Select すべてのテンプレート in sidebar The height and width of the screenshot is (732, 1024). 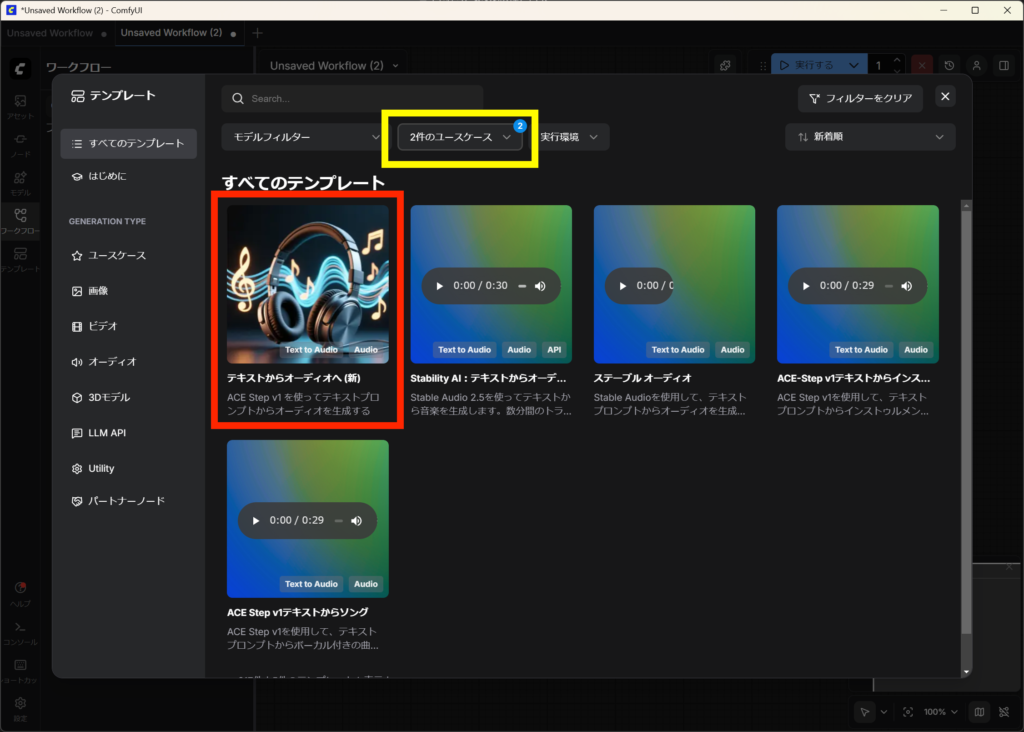coord(128,143)
